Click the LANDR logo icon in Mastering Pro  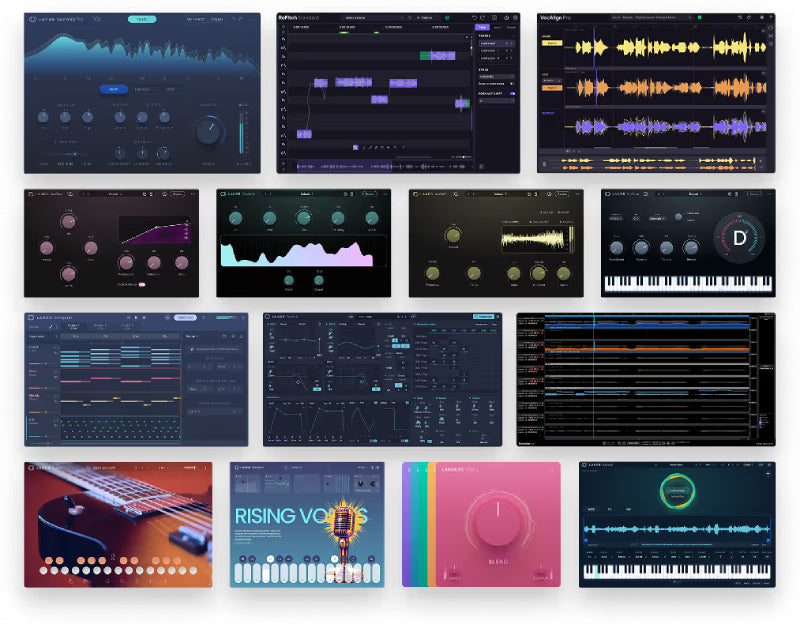(x=33, y=19)
